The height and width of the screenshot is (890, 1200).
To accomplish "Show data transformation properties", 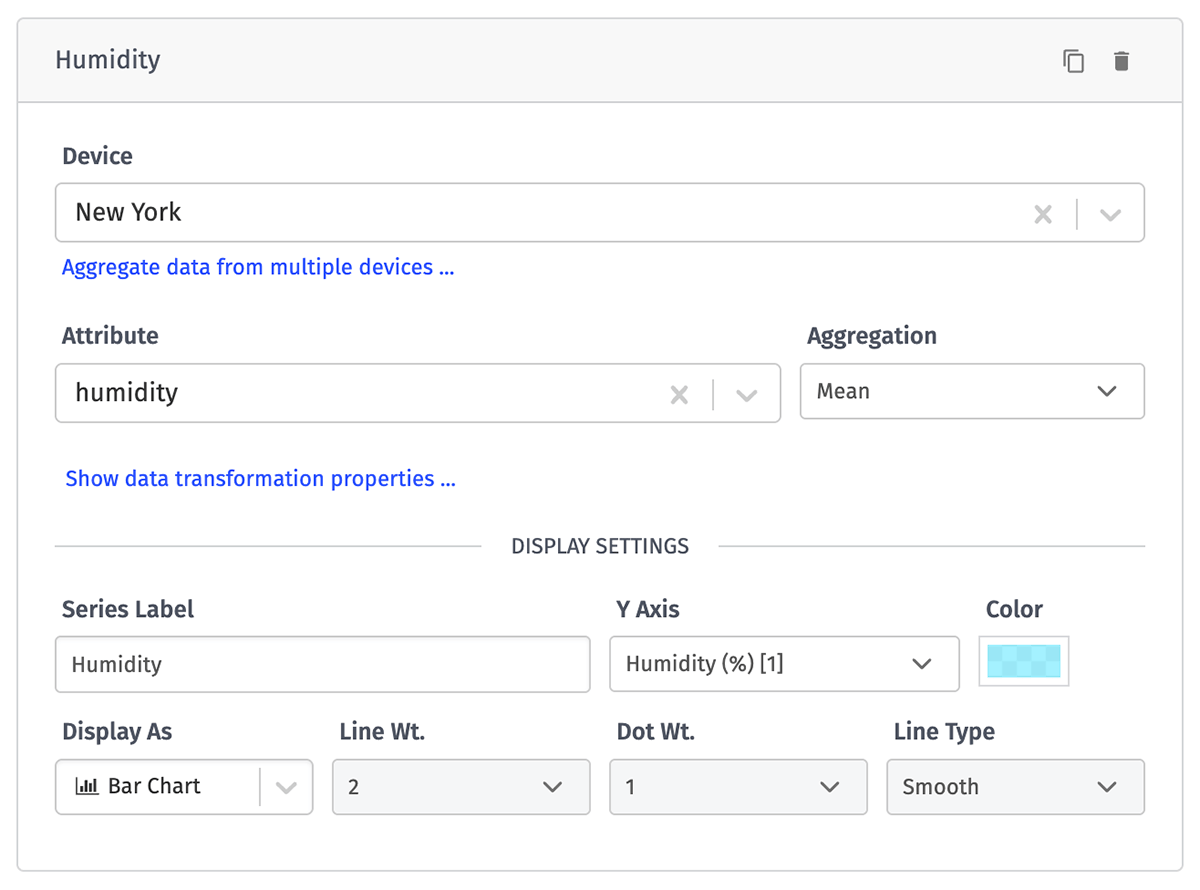I will point(260,479).
